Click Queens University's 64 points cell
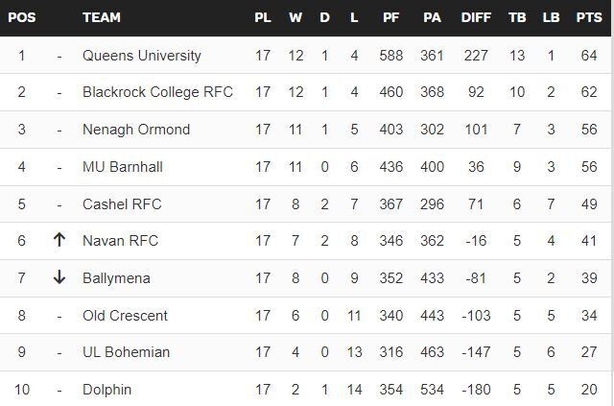The height and width of the screenshot is (406, 614). (x=589, y=56)
